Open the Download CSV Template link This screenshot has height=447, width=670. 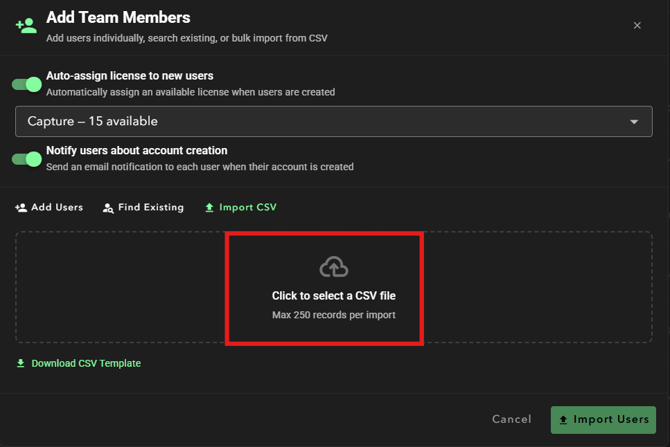[x=86, y=364]
